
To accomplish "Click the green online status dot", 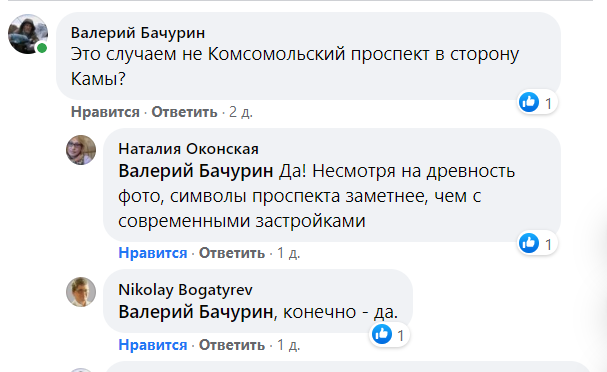I will click(x=42, y=48).
